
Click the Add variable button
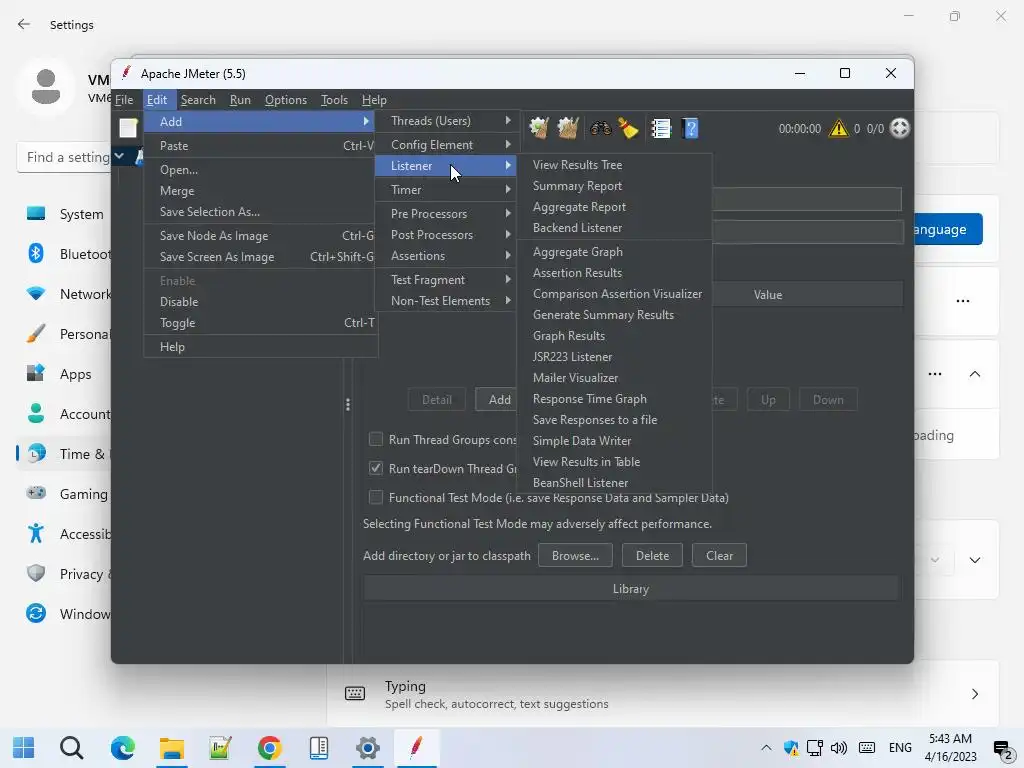pos(497,399)
